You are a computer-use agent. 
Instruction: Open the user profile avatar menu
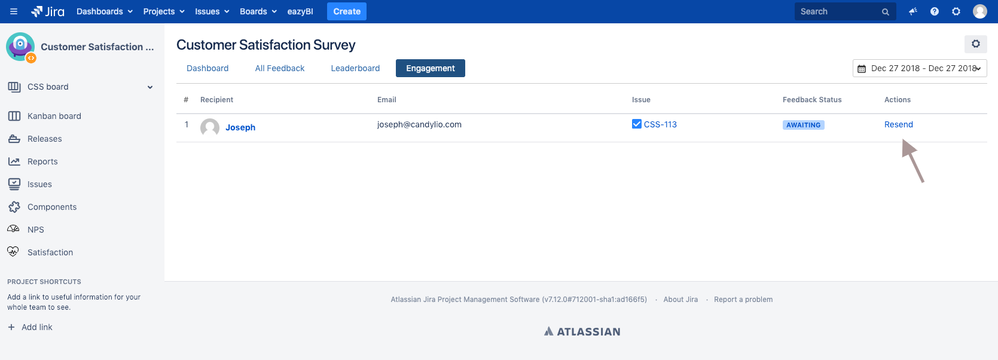point(980,11)
